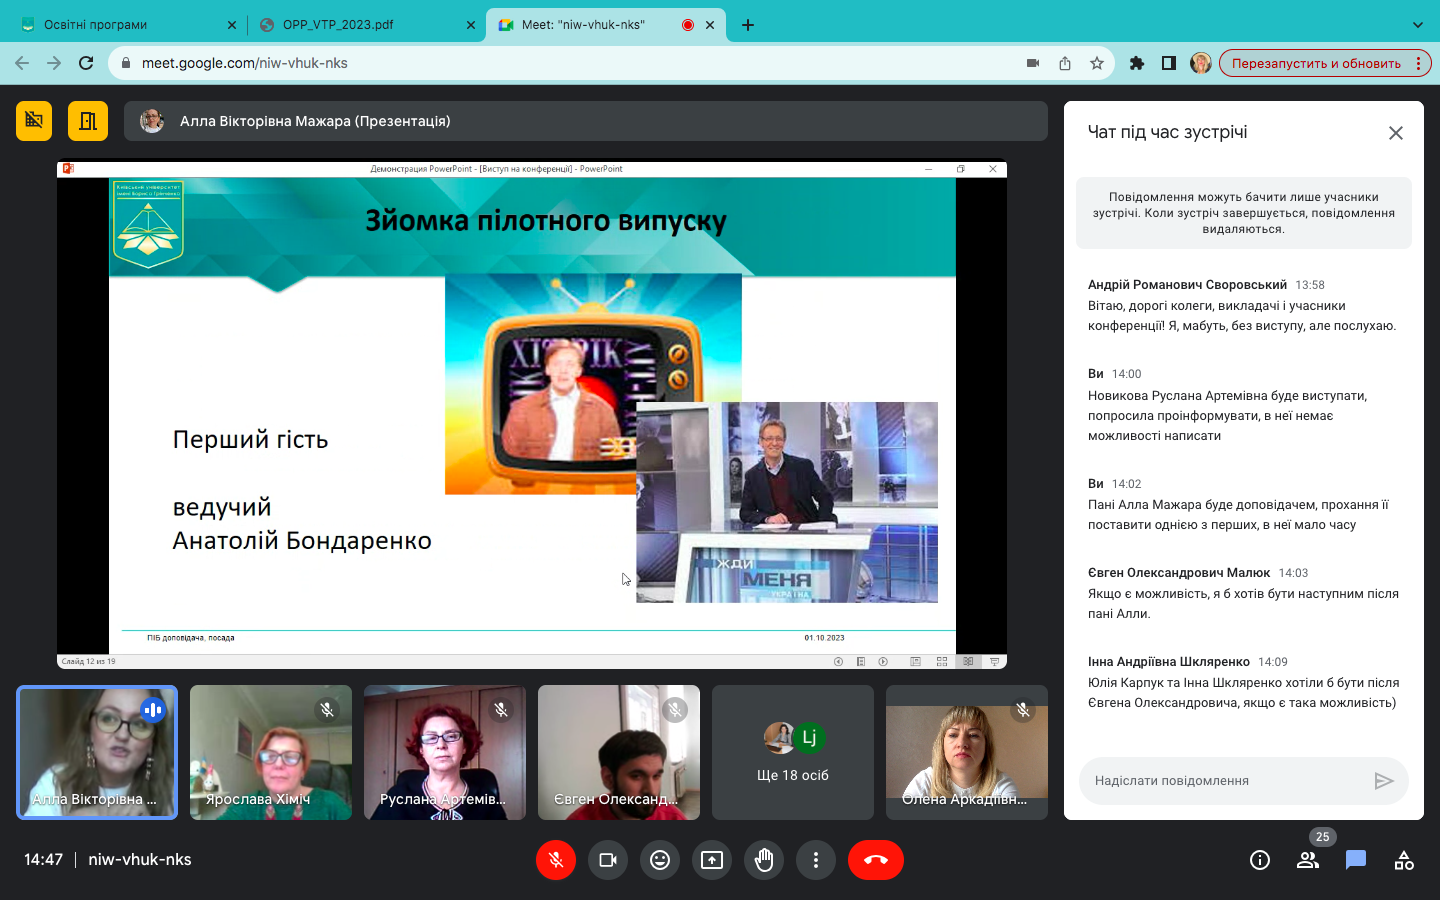Toggle the camera on or off
The width and height of the screenshot is (1440, 900).
608,860
